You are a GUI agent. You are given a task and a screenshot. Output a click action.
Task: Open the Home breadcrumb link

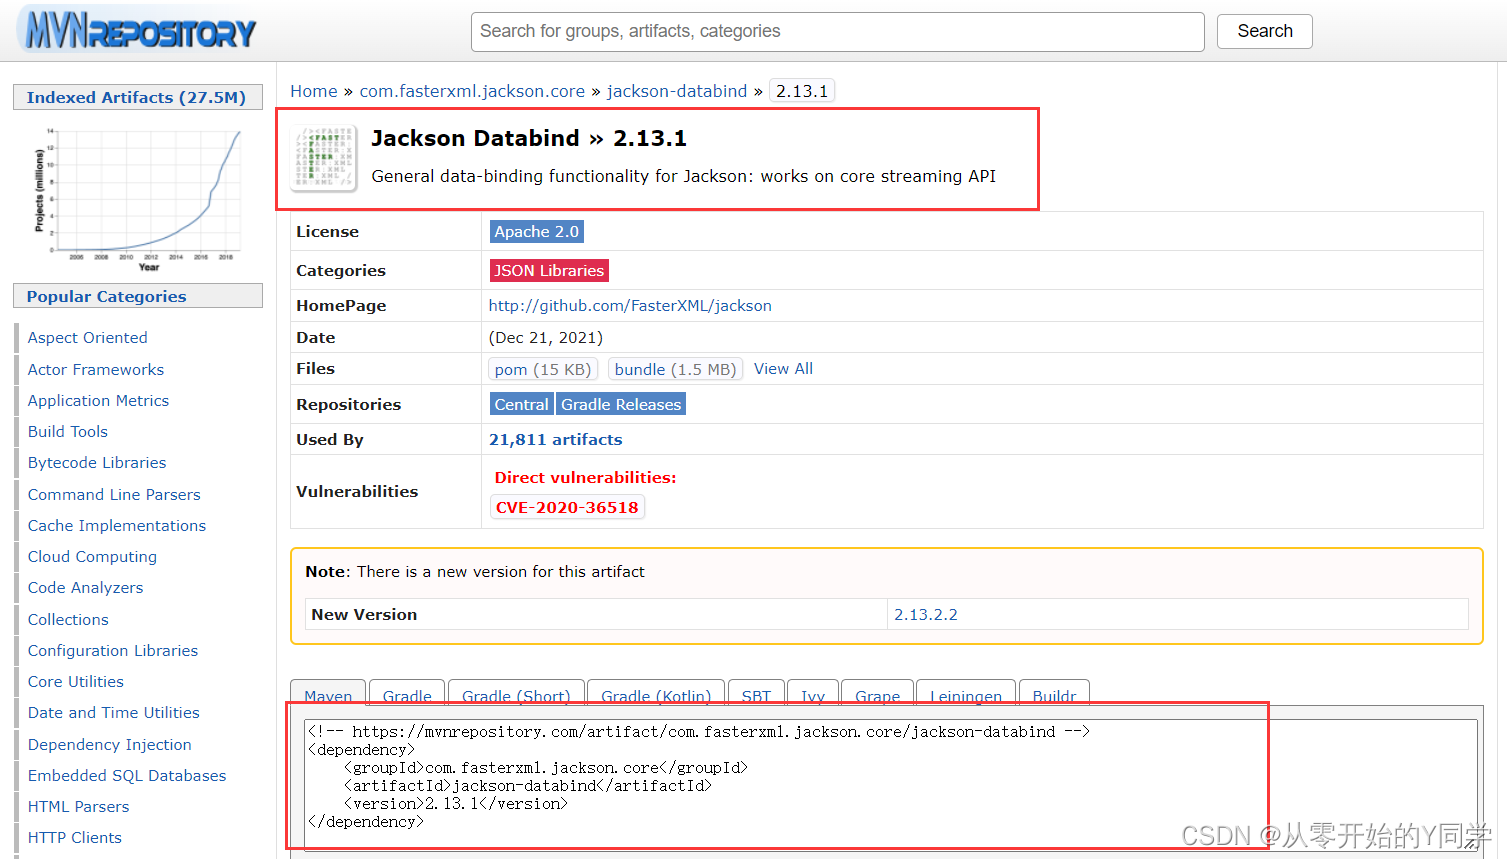(x=314, y=91)
